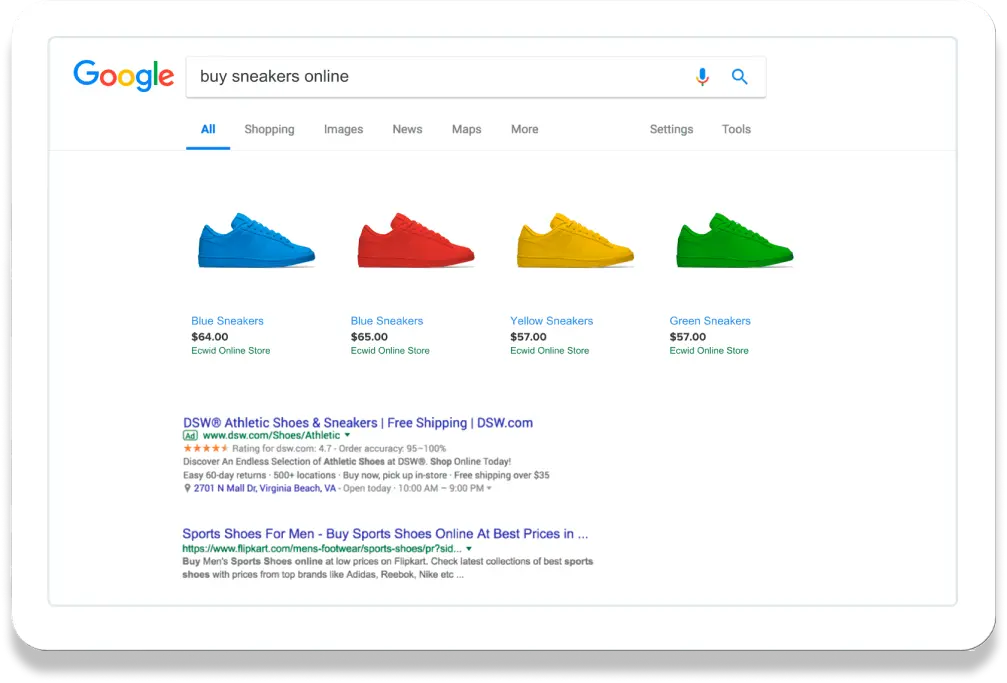Click the green sneaker product image
Image resolution: width=1007 pixels, height=683 pixels.
coord(735,240)
